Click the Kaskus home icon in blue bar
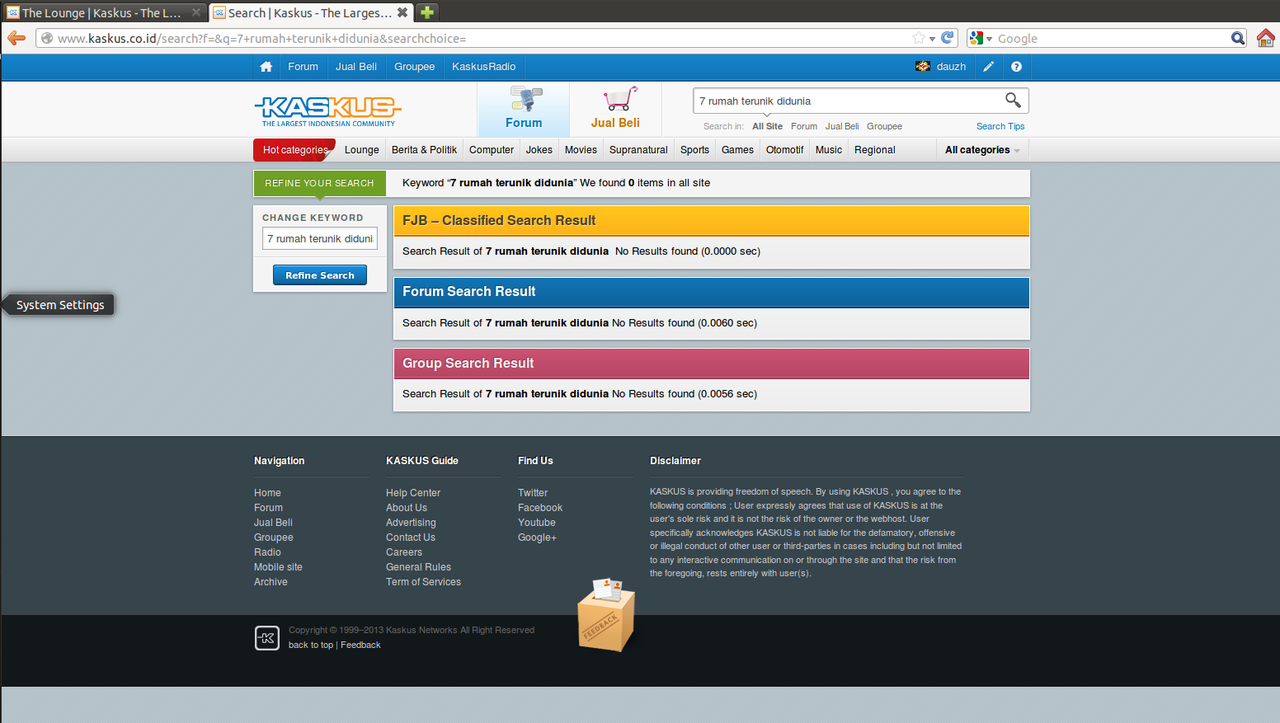This screenshot has height=723, width=1280. tap(266, 67)
